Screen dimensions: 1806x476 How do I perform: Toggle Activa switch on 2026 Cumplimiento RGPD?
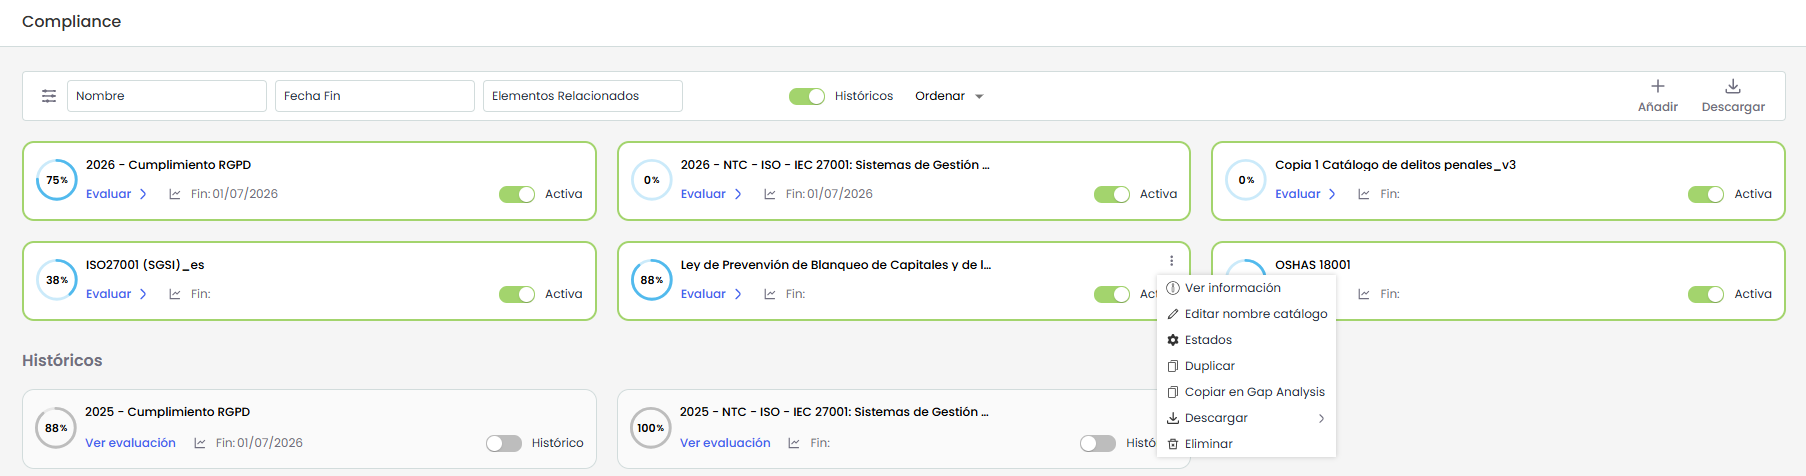click(x=517, y=194)
